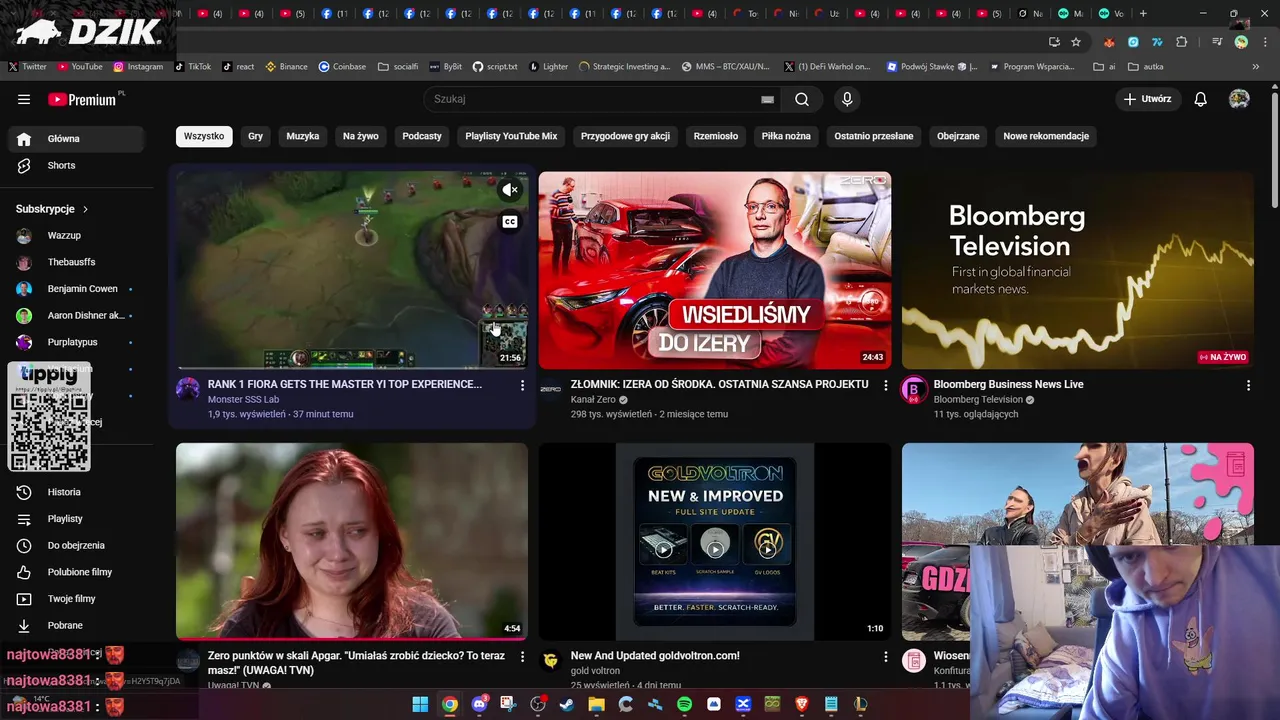Image resolution: width=1280 pixels, height=720 pixels.
Task: Open the Chrome extensions puzzle icon
Action: (1182, 42)
